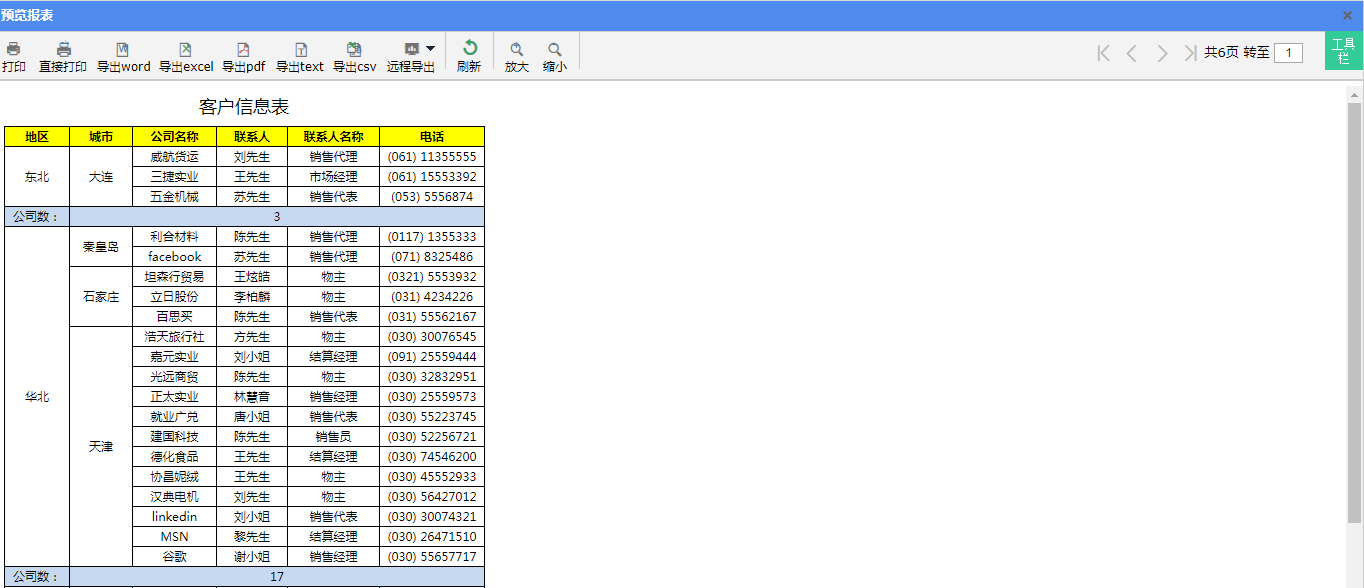
Task: Click the page number input field
Action: (1288, 53)
